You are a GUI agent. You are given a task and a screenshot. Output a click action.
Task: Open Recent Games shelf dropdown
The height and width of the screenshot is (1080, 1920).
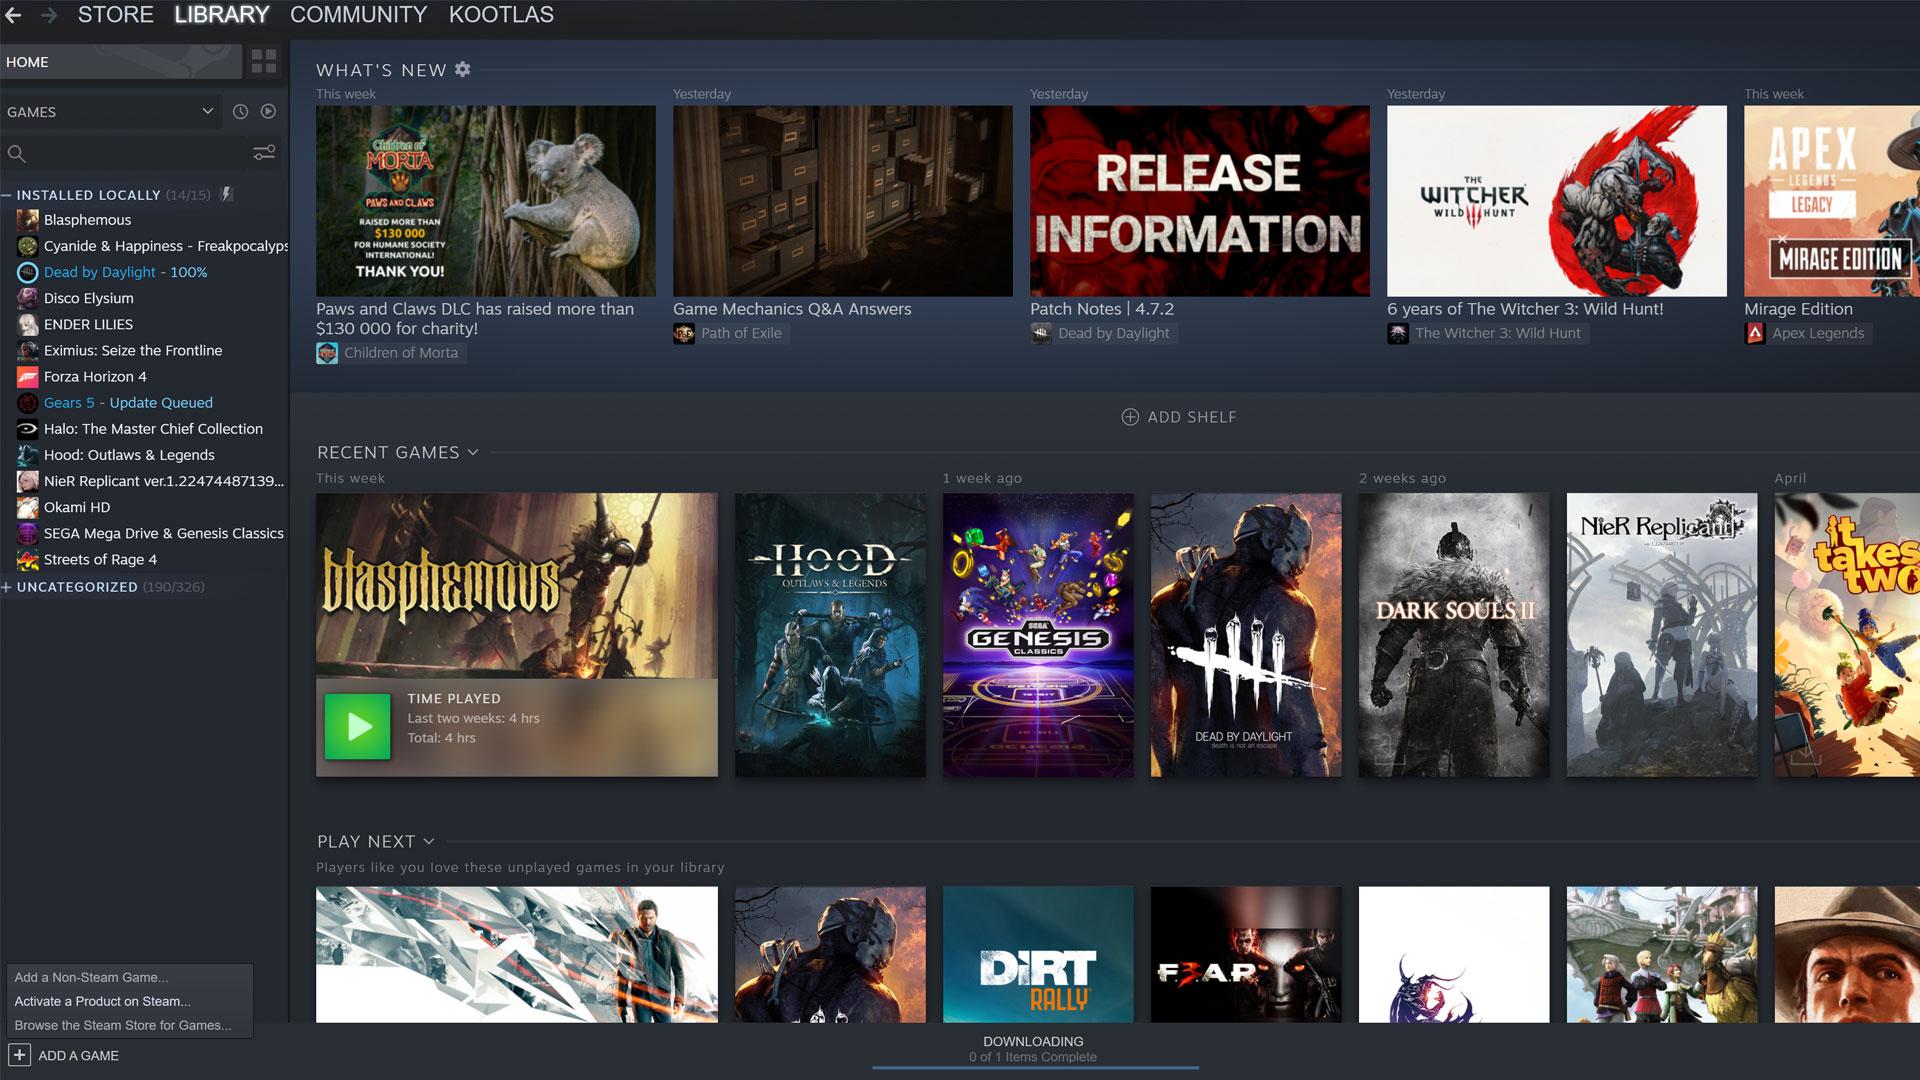(473, 453)
